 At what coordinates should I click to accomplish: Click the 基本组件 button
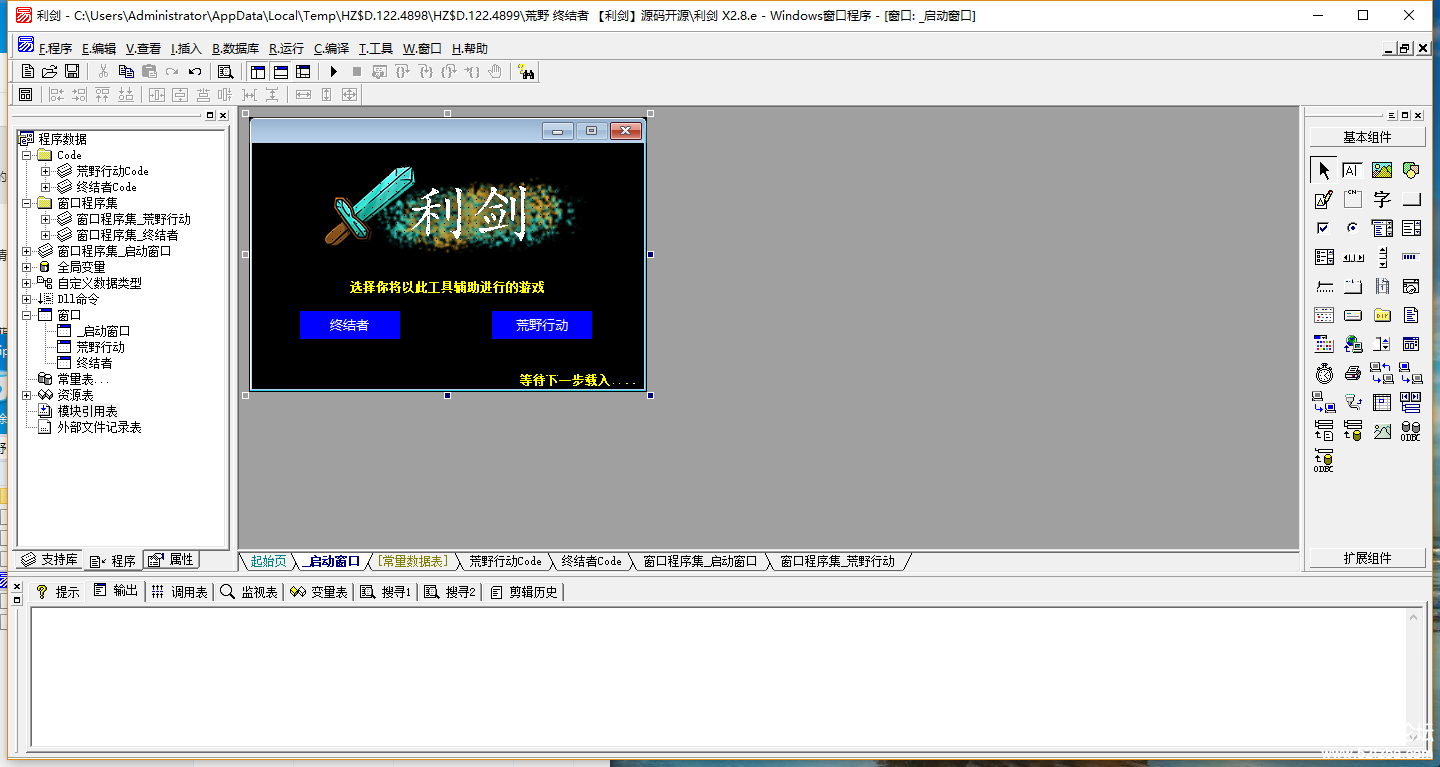(x=1367, y=137)
